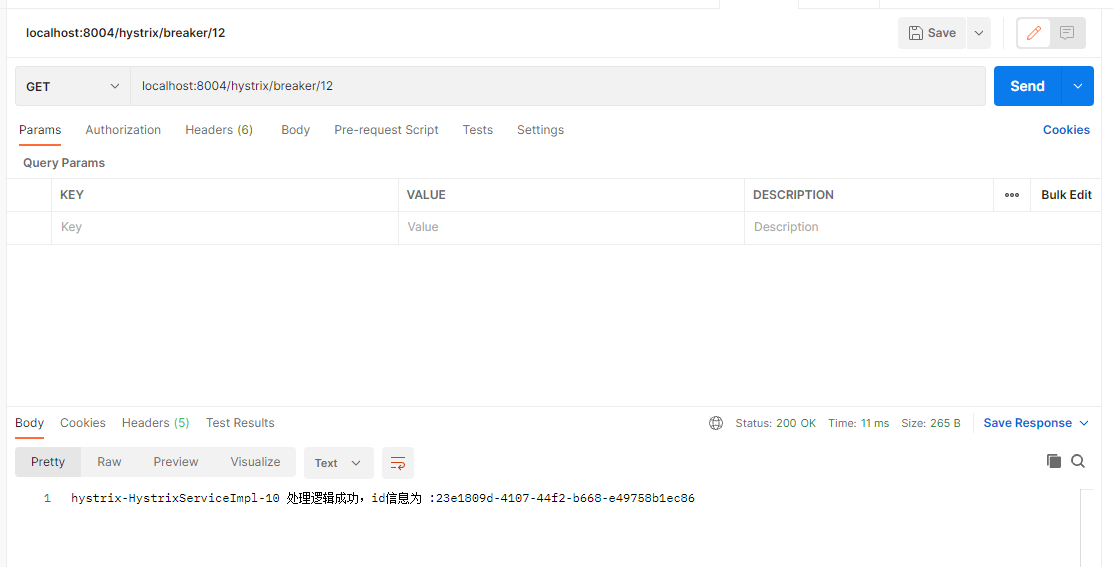Select the Visualize view

[255, 462]
